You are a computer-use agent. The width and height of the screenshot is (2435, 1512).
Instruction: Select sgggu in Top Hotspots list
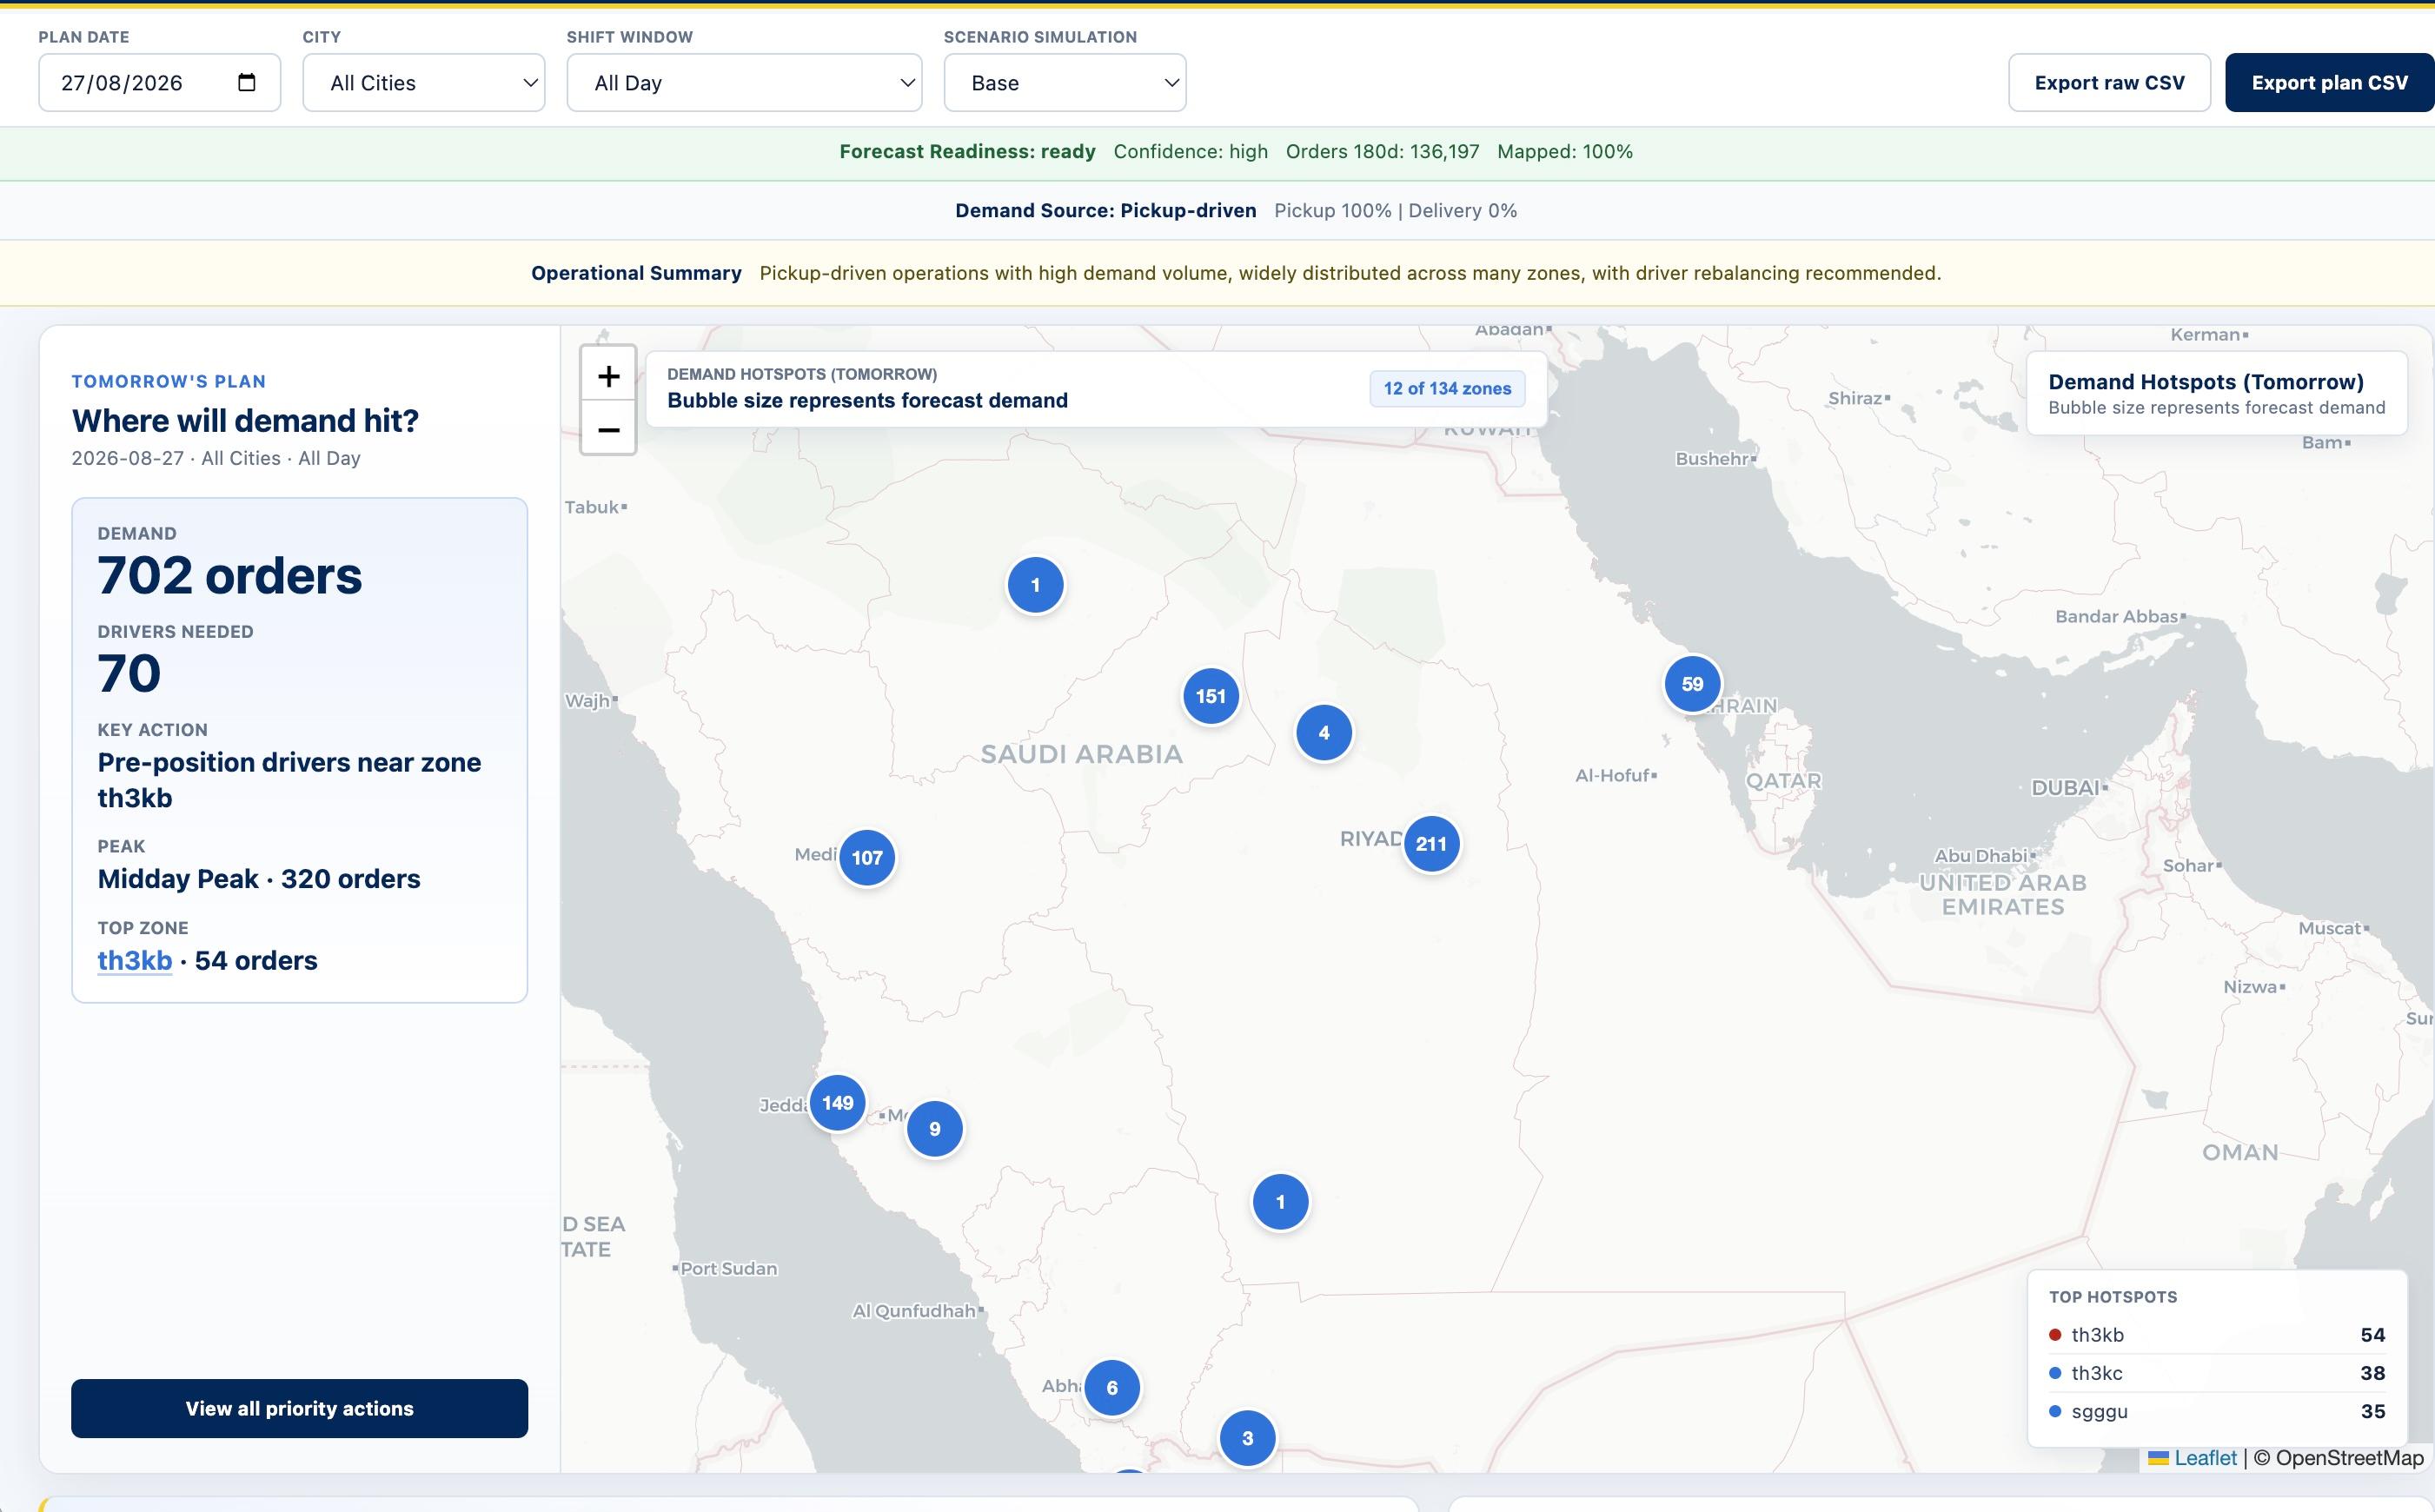(x=2216, y=1411)
